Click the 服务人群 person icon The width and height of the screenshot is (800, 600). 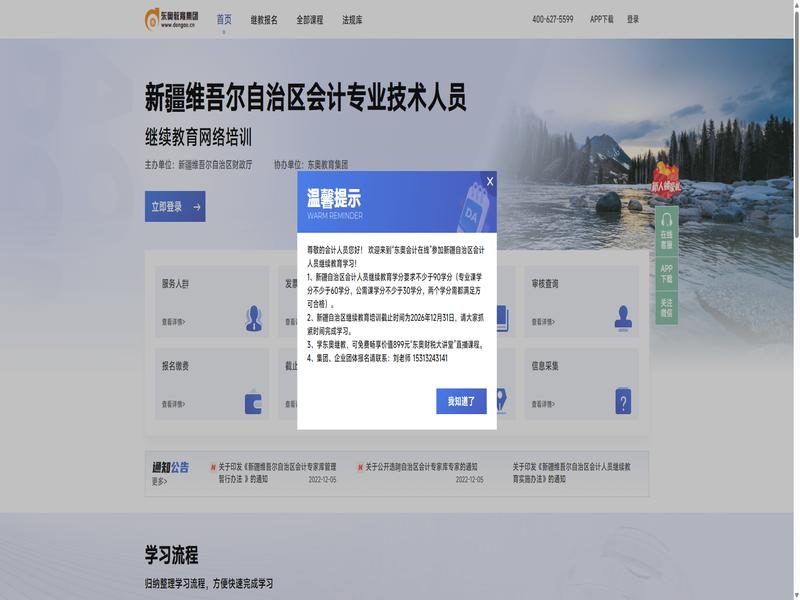[x=254, y=318]
